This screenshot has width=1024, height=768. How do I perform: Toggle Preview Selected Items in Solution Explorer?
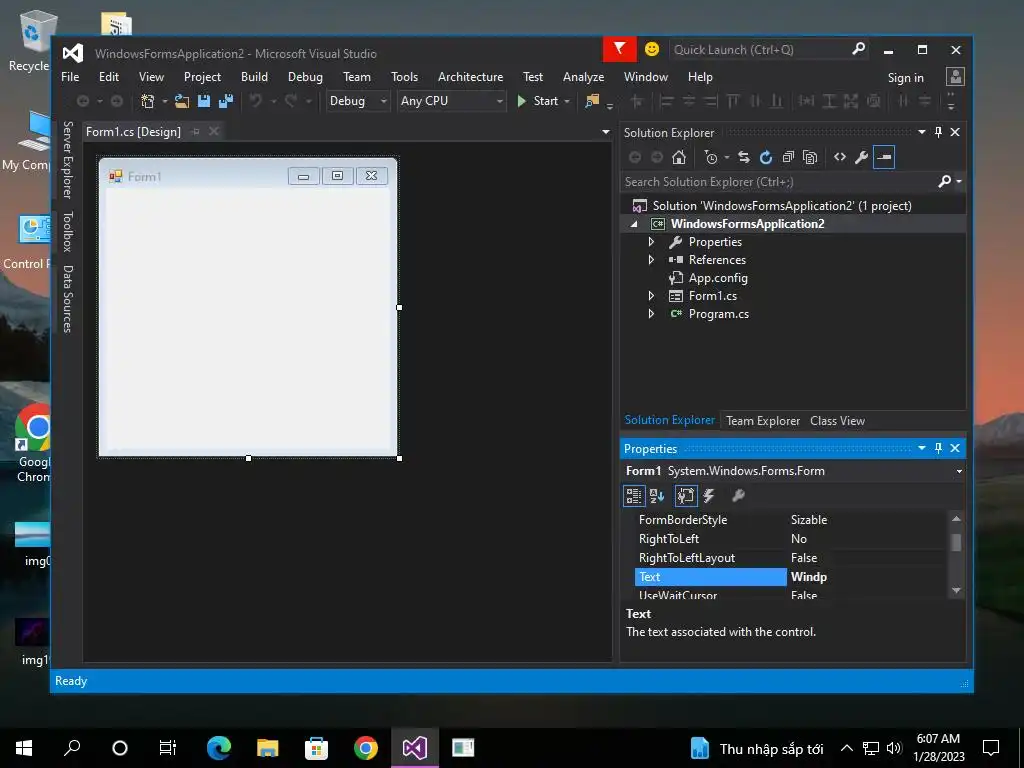point(884,157)
